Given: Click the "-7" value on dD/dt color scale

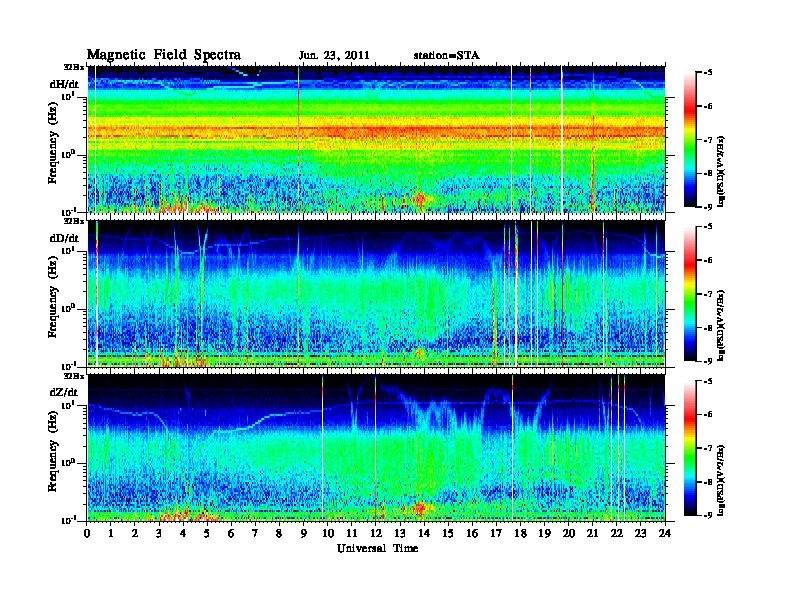Looking at the screenshot, I should [x=708, y=293].
